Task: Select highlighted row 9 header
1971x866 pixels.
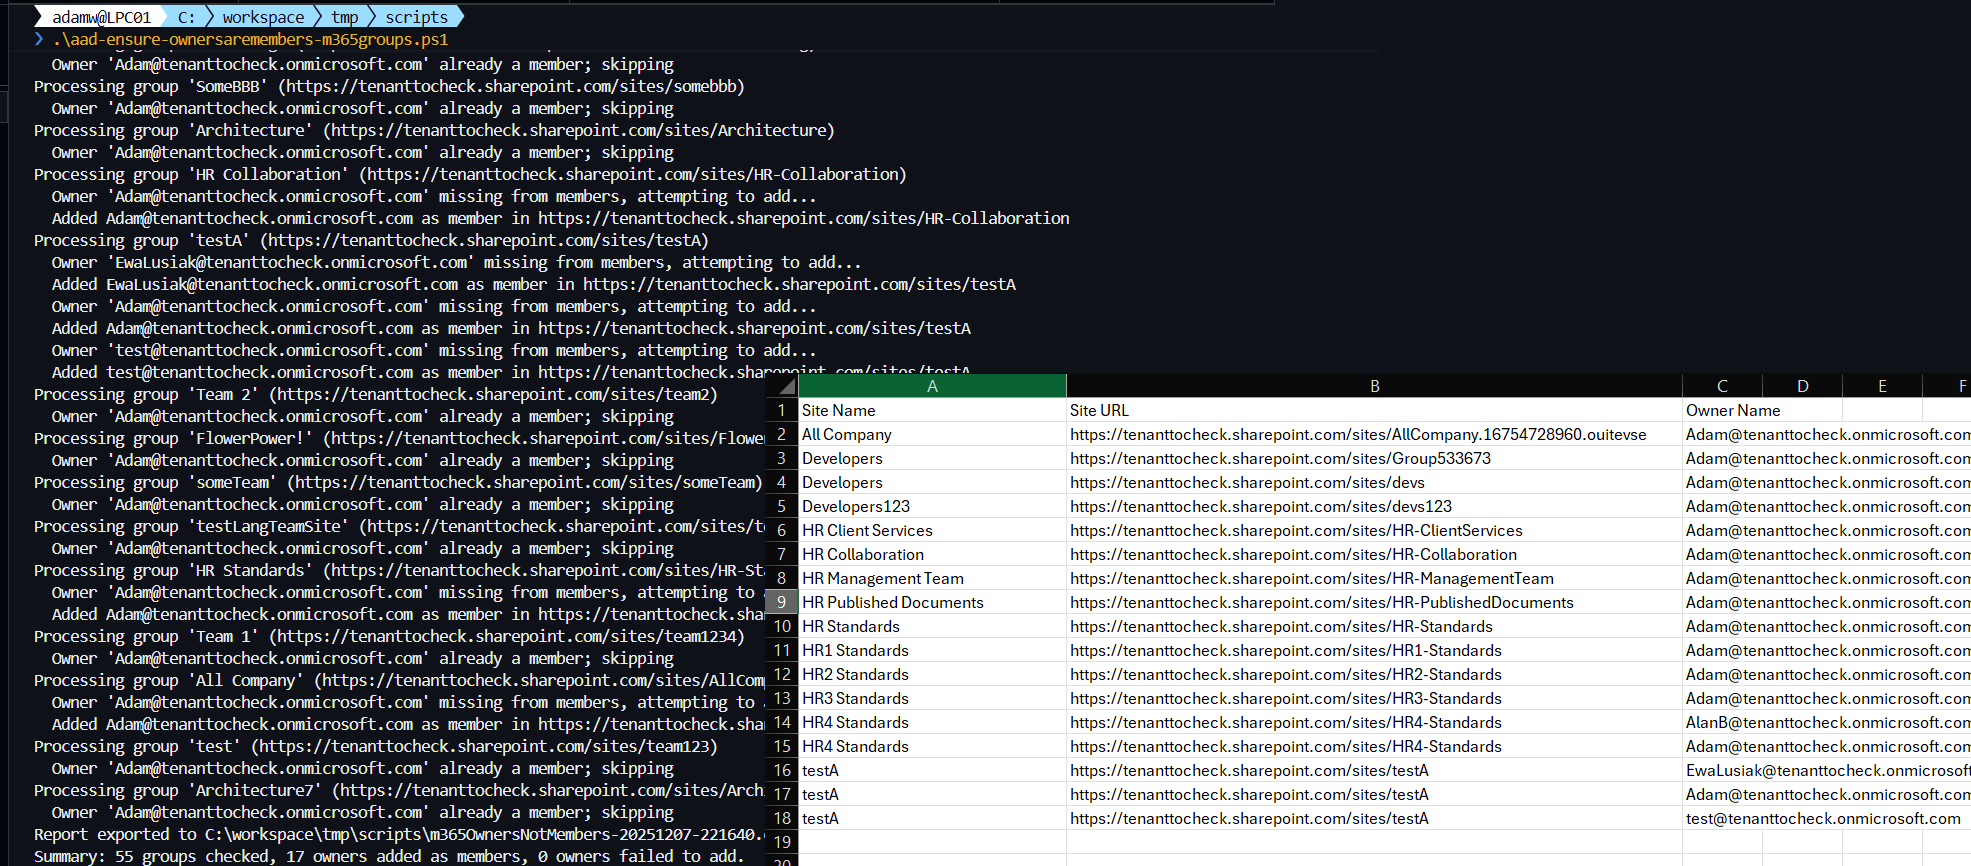Action: 782,602
